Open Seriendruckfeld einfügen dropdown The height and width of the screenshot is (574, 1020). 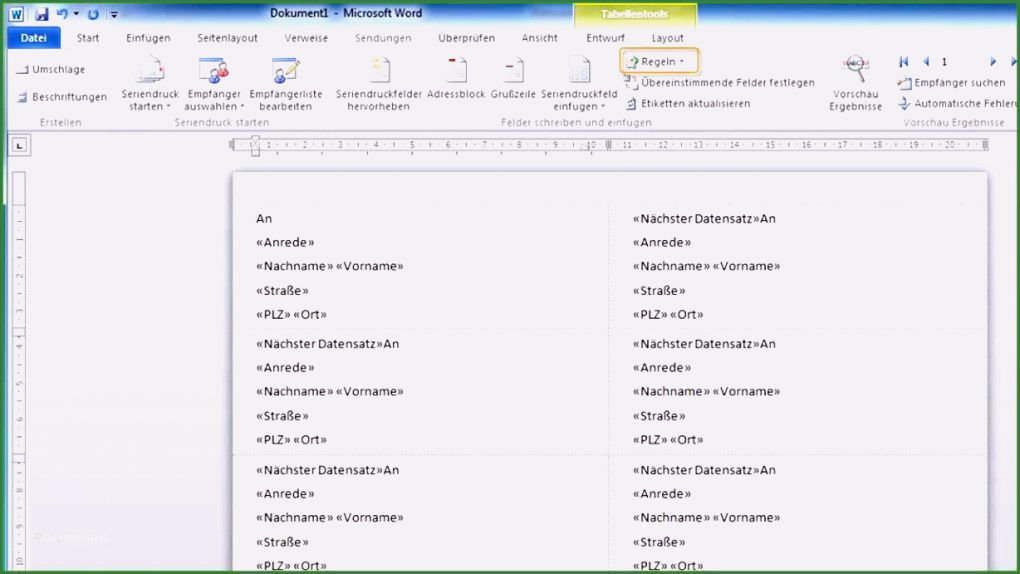click(579, 84)
